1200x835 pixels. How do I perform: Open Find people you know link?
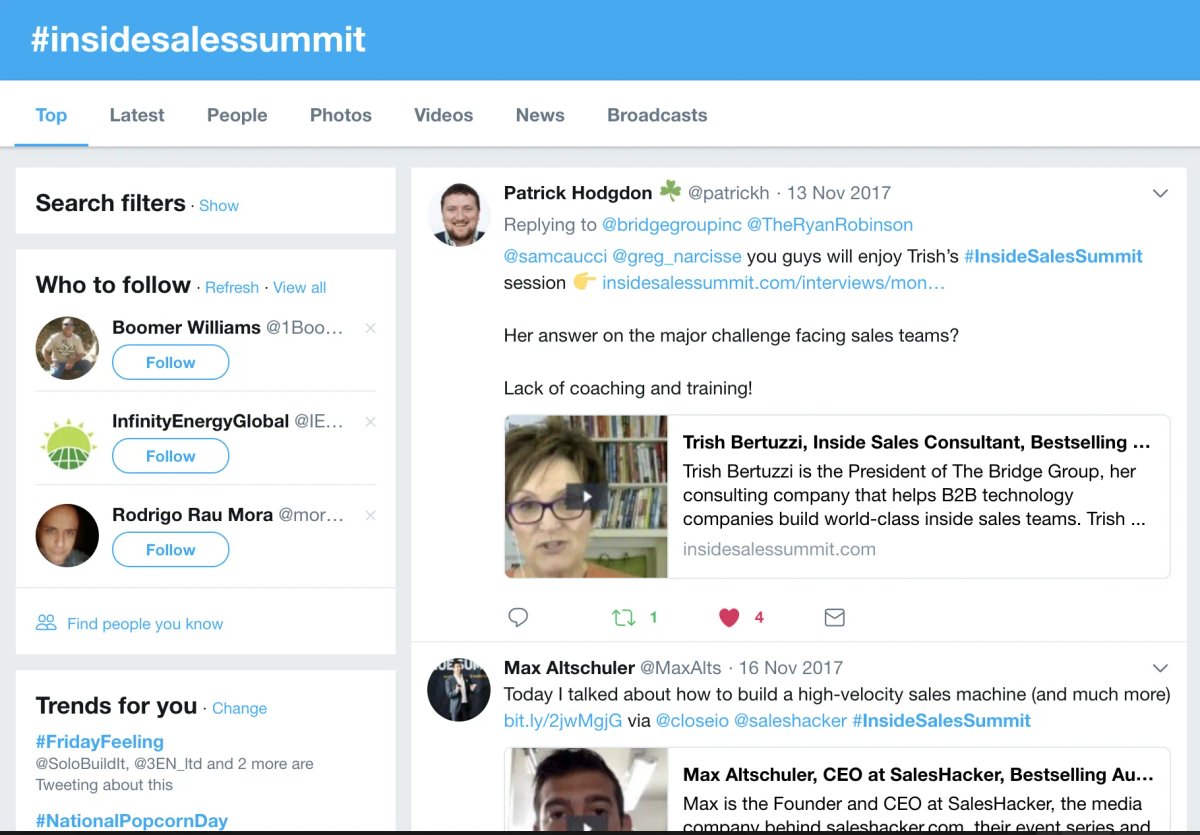[145, 623]
